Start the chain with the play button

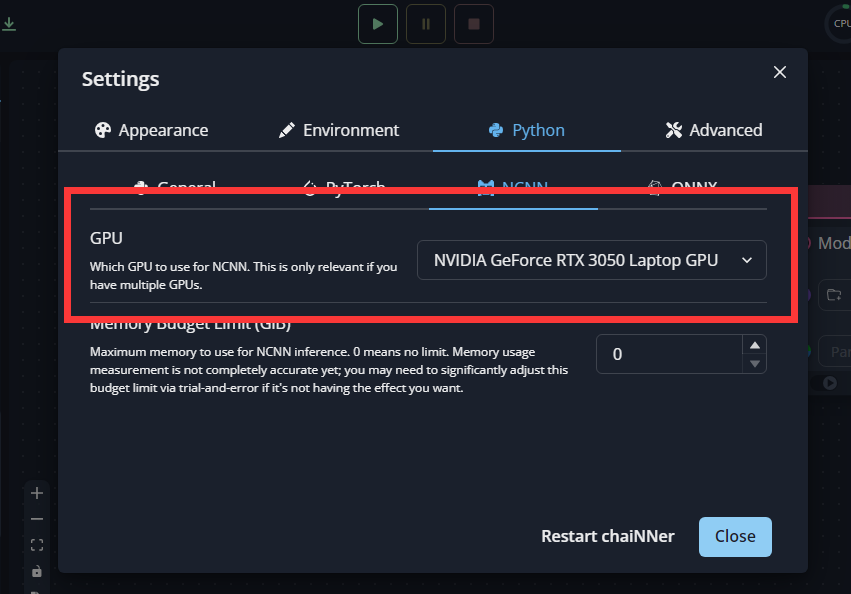378,24
